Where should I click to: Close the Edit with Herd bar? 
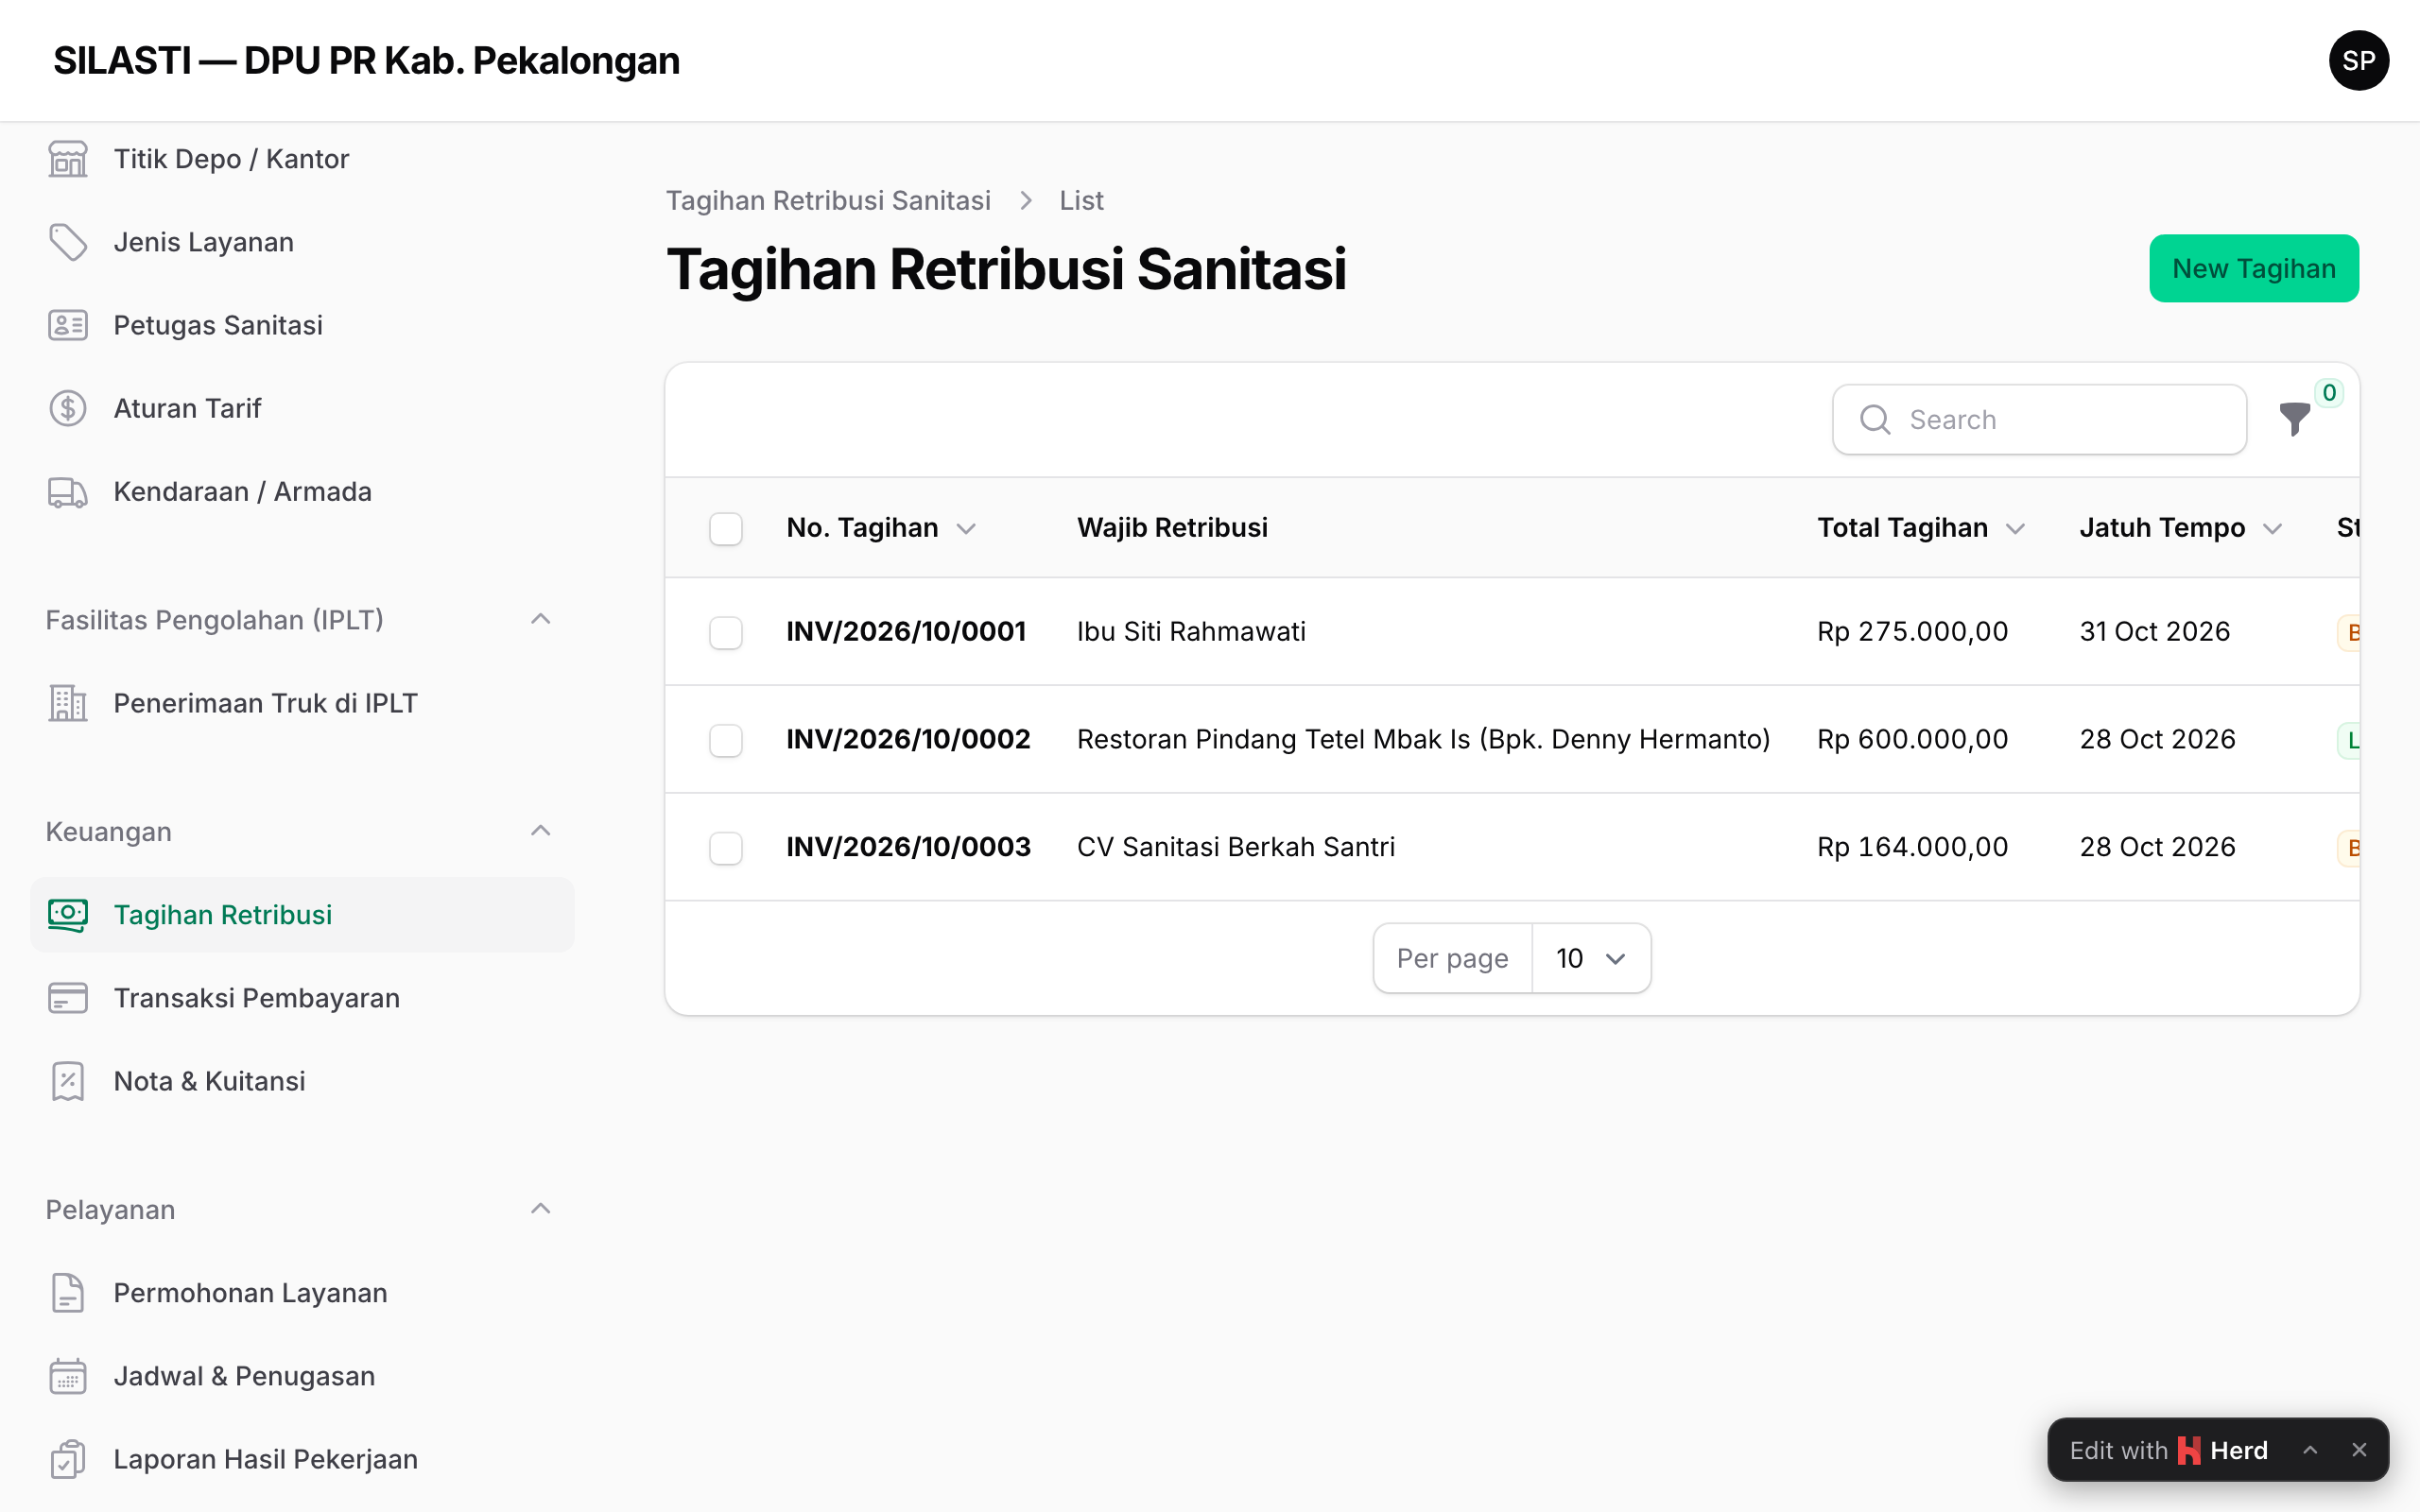click(2359, 1450)
